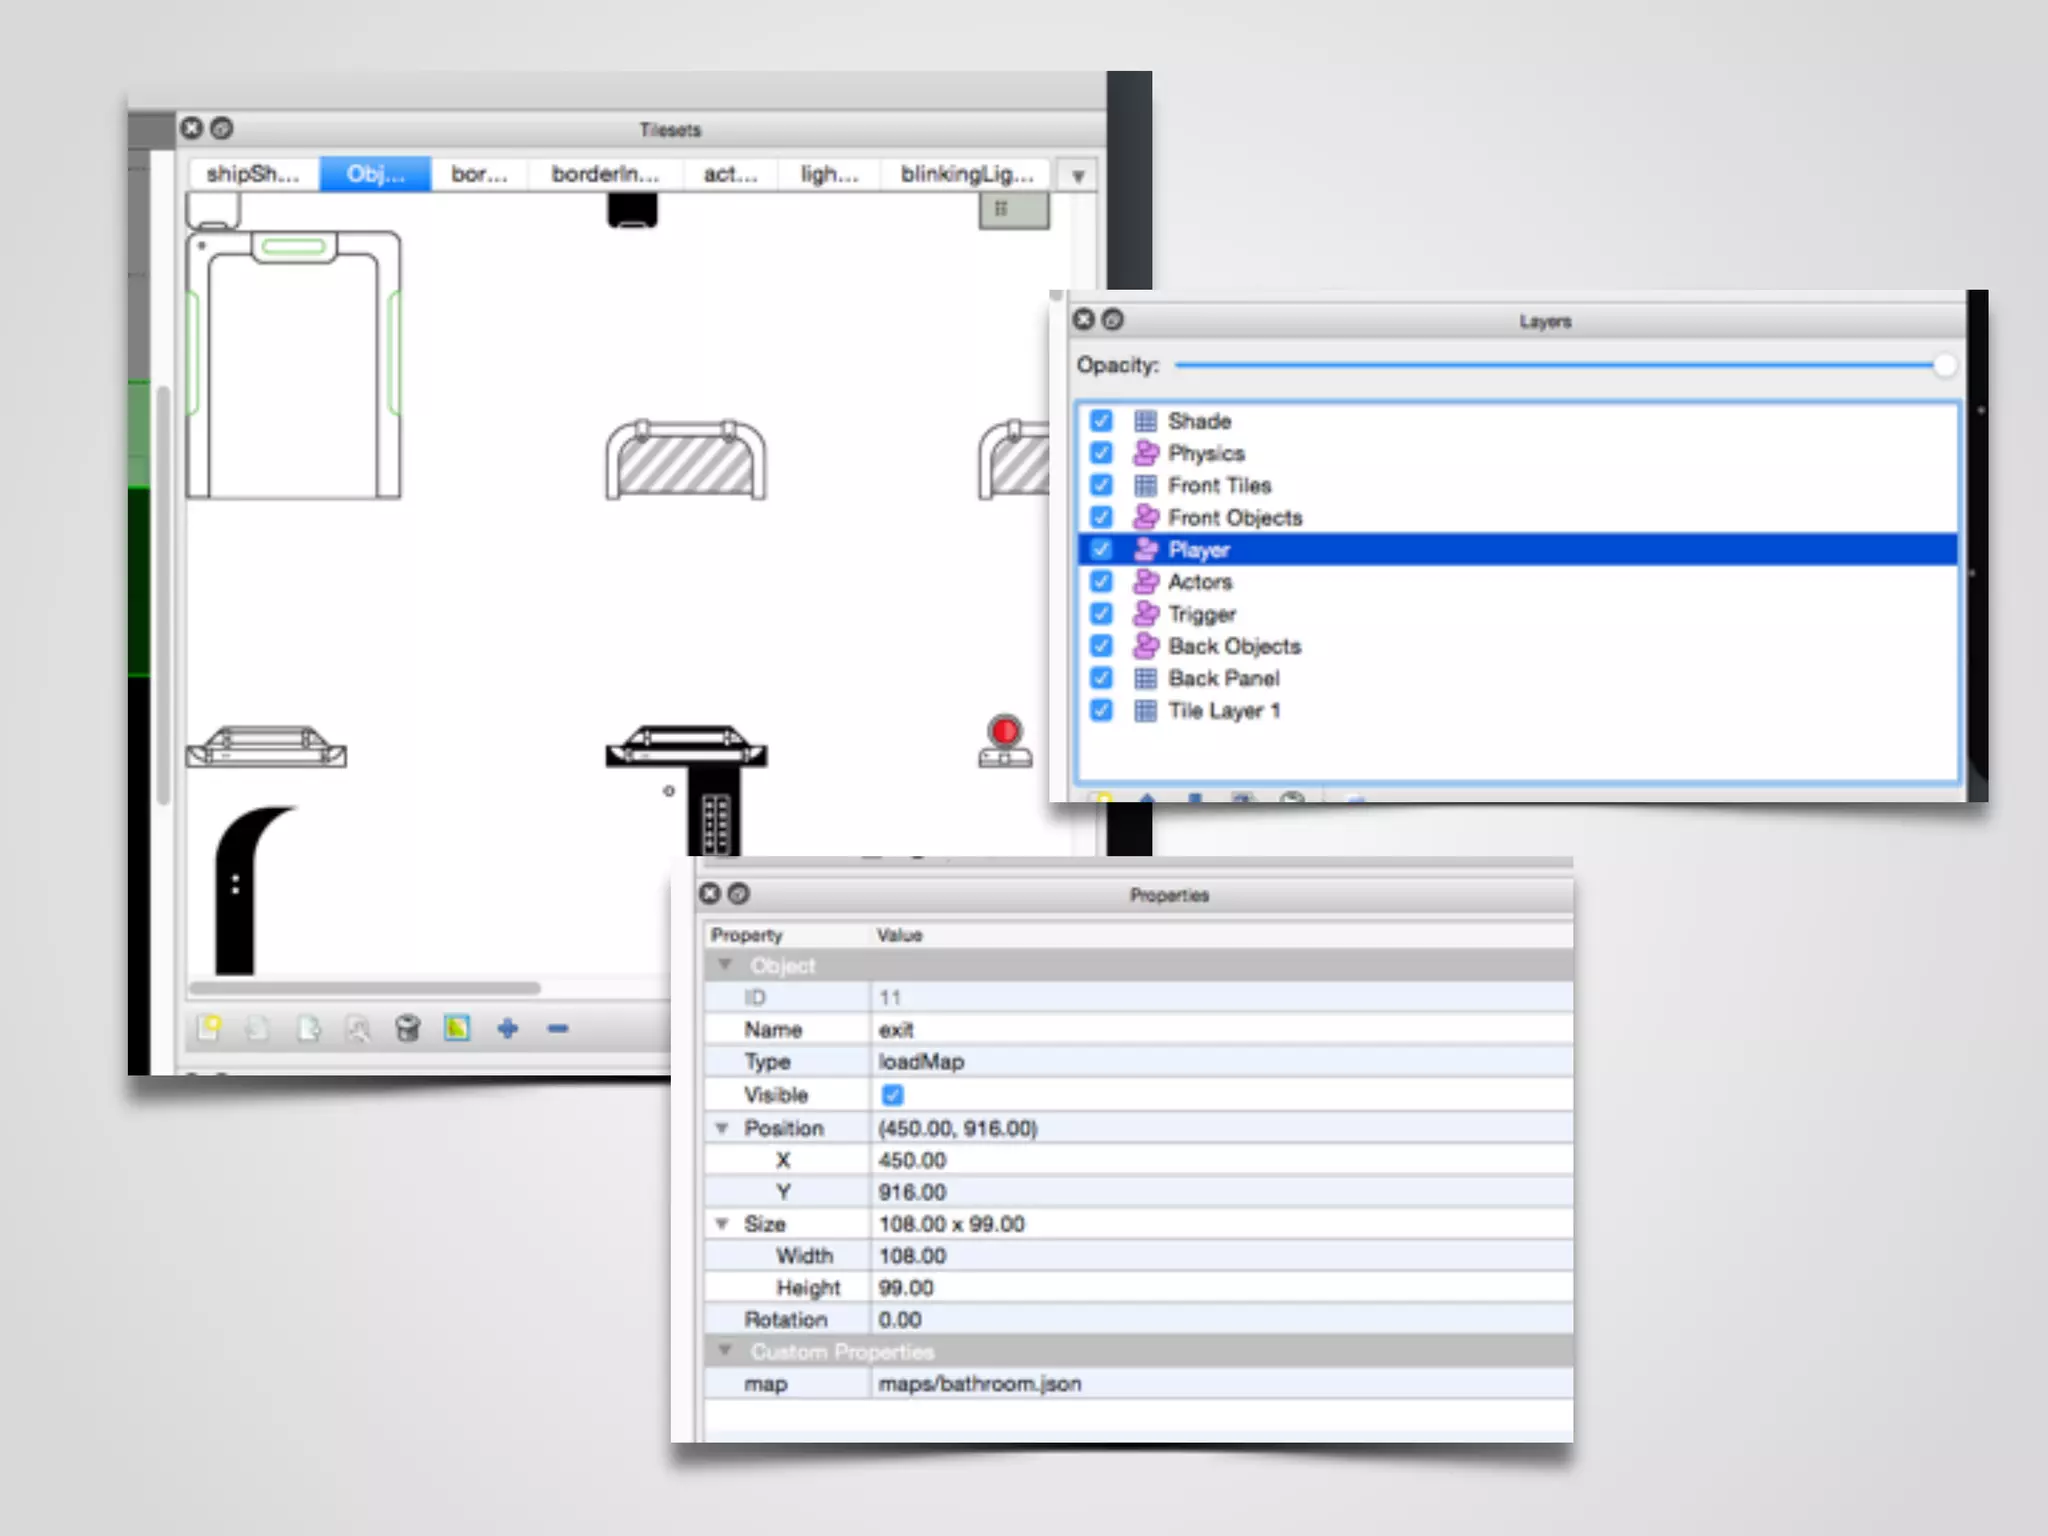Screen dimensions: 2048x1536
Task: Collapse the Size property group
Action: [x=722, y=1223]
